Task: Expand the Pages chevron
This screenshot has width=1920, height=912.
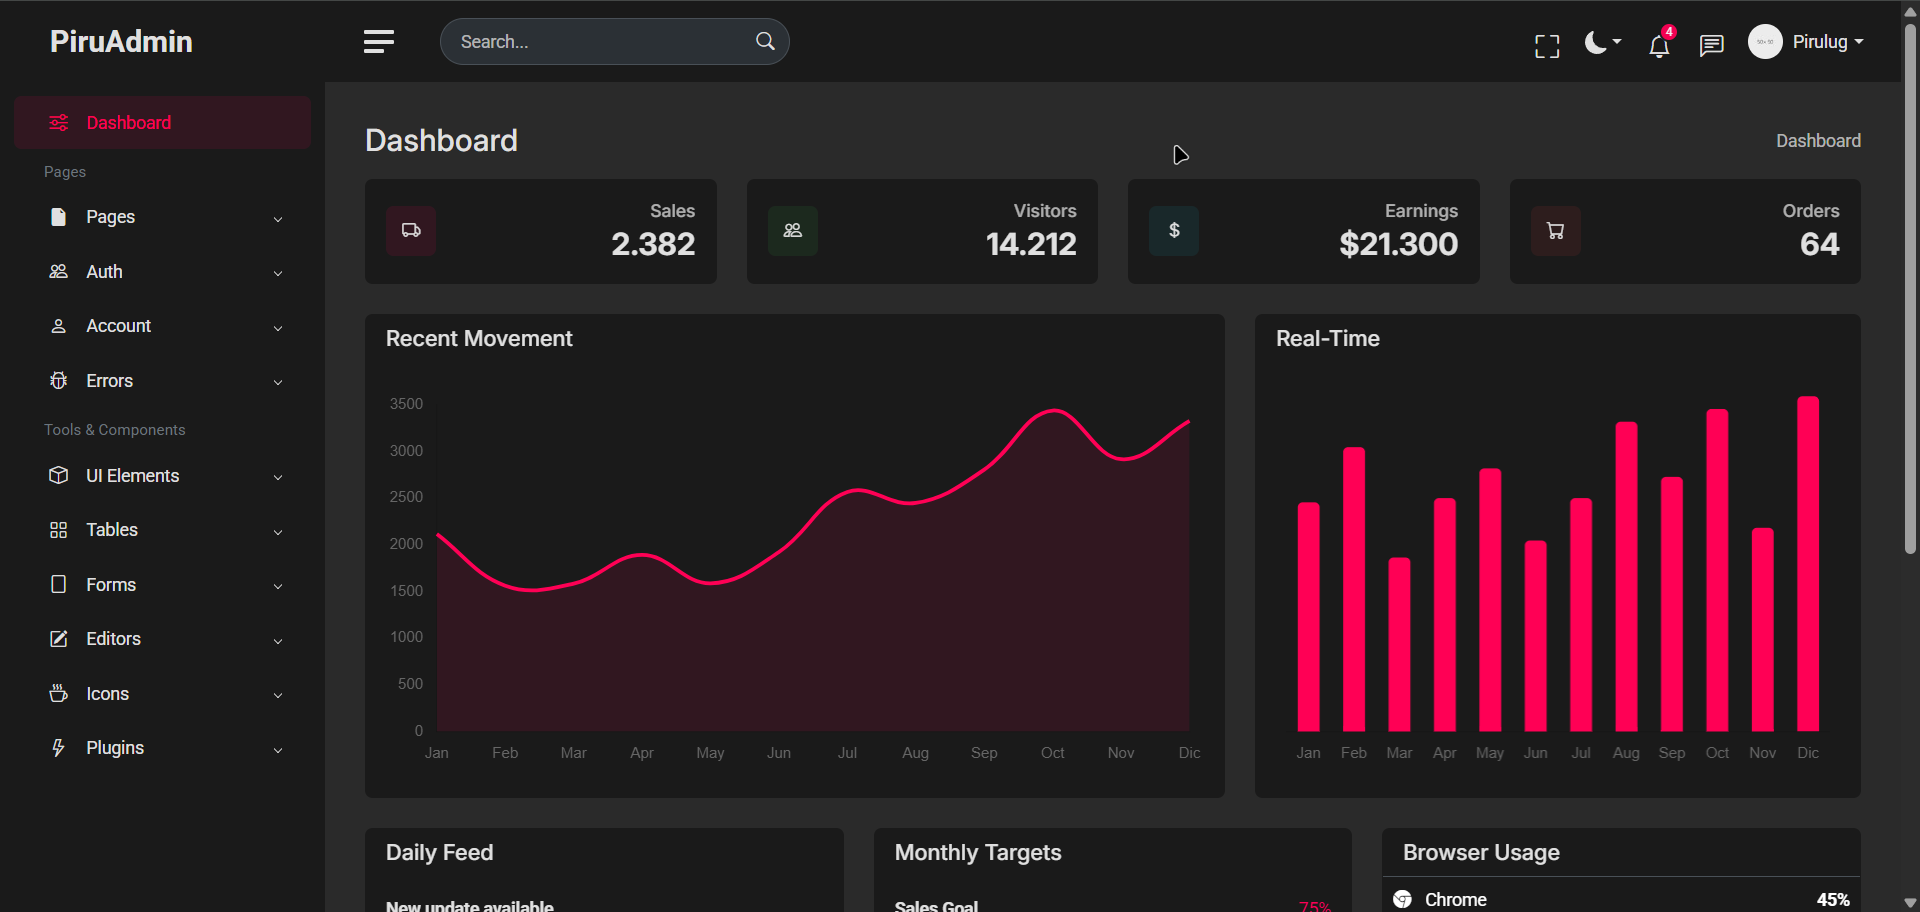Action: point(278,219)
